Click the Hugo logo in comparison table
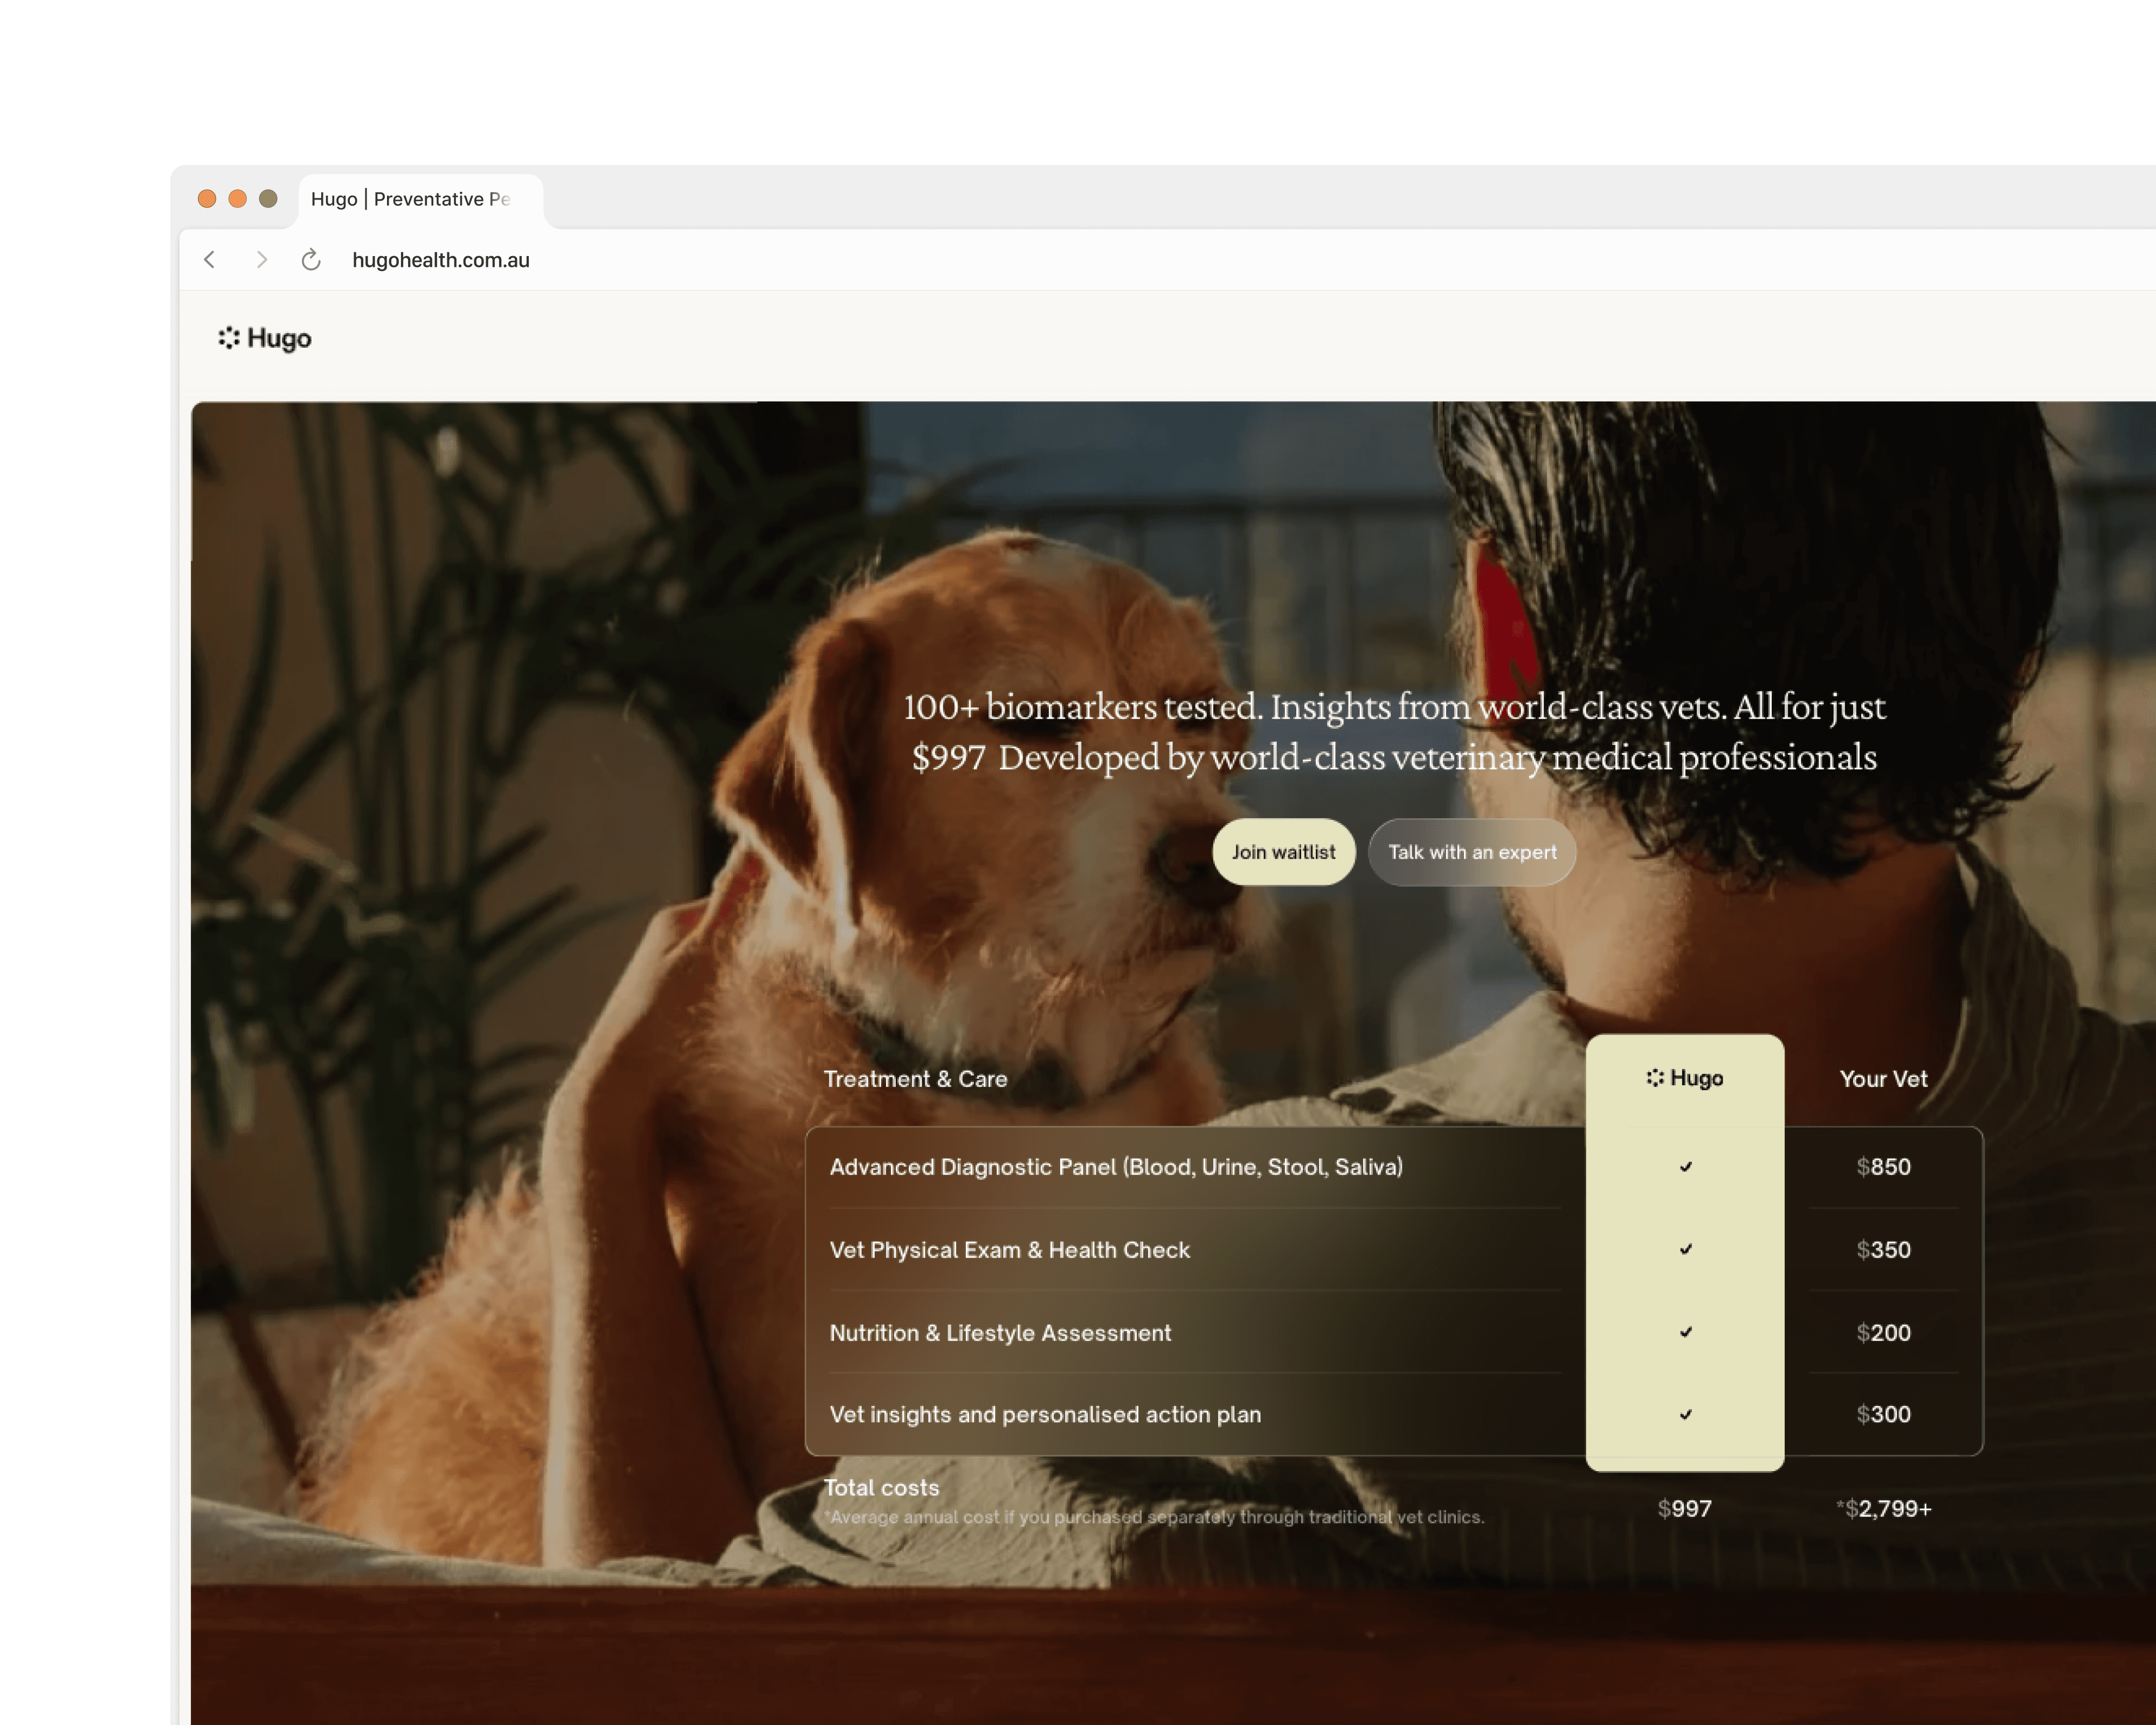 click(x=1684, y=1078)
